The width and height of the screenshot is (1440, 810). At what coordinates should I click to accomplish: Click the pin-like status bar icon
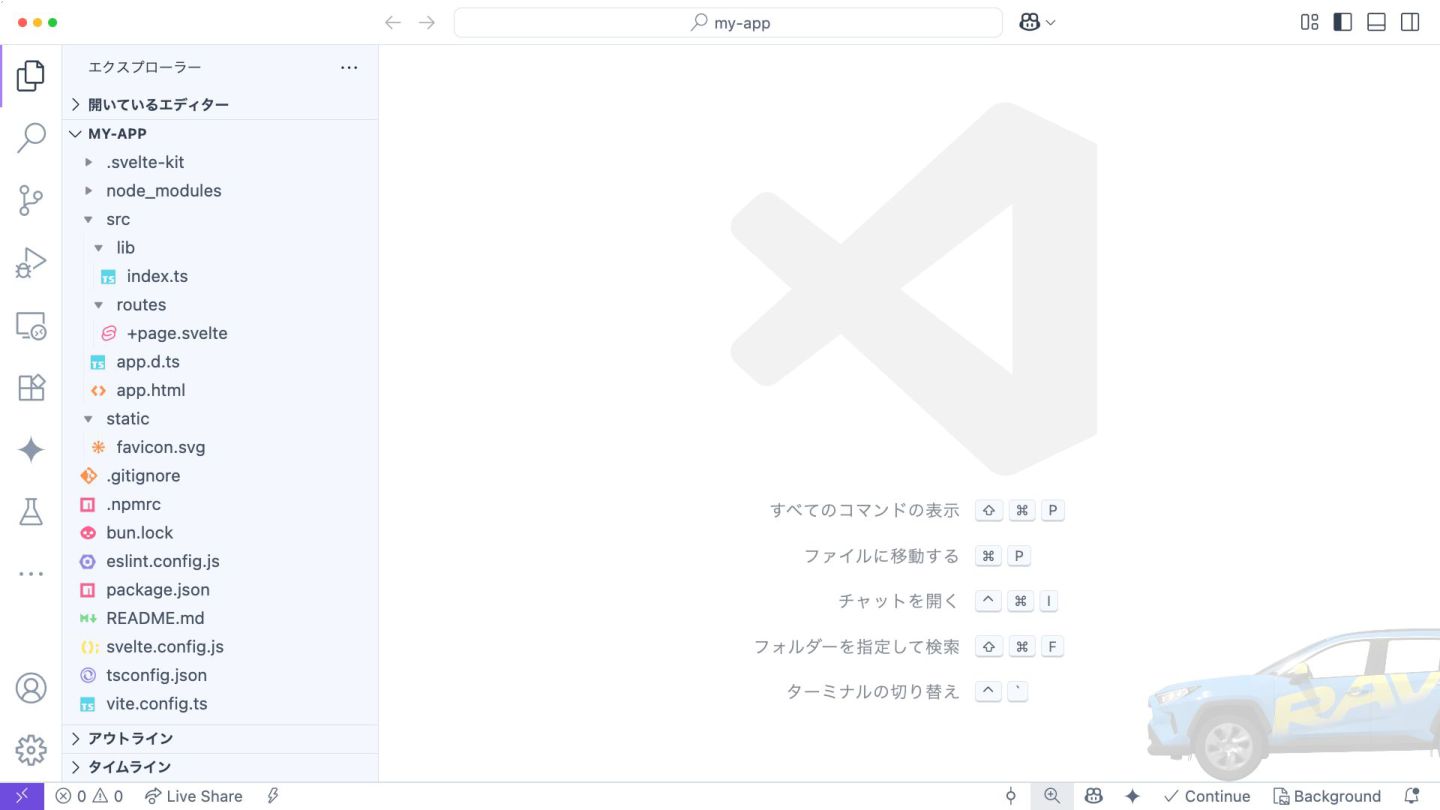point(1011,796)
